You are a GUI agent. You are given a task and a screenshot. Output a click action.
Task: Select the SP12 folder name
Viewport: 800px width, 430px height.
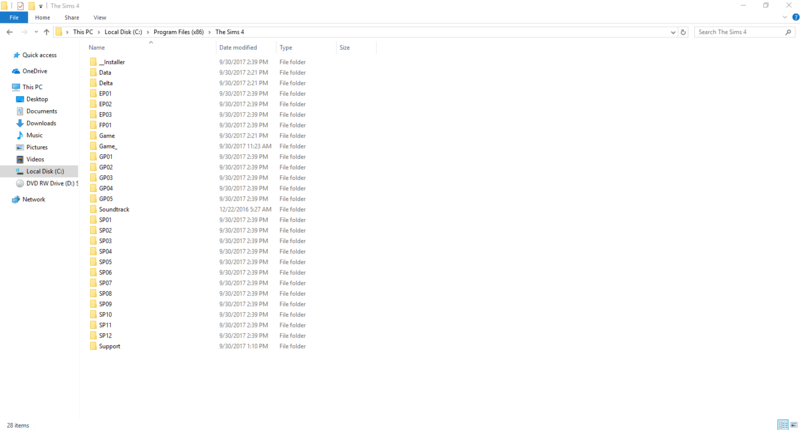(x=106, y=336)
